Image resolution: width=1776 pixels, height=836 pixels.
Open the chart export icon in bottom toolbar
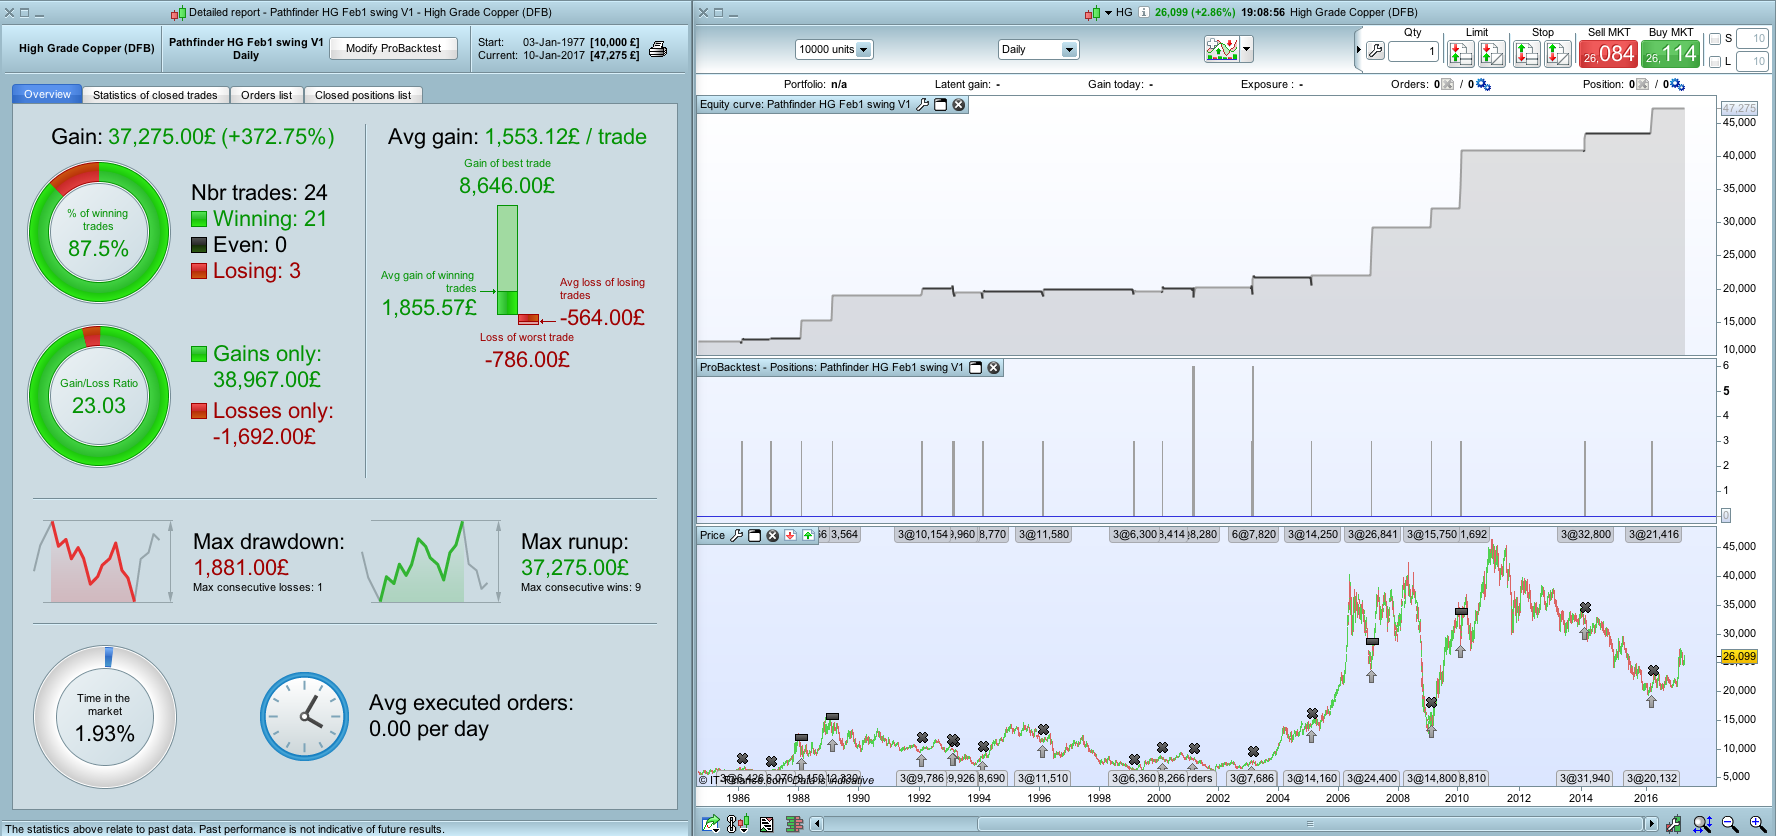click(x=710, y=824)
